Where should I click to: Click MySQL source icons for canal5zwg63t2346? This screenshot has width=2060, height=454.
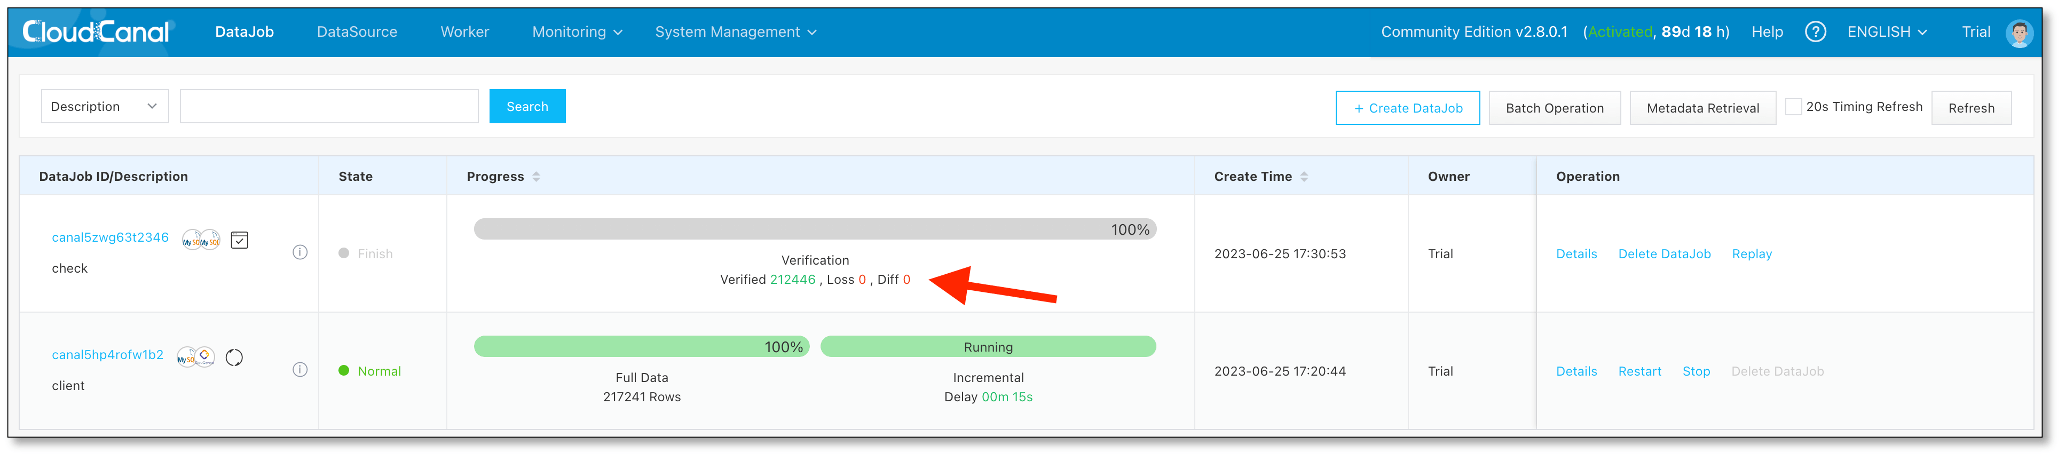point(201,240)
